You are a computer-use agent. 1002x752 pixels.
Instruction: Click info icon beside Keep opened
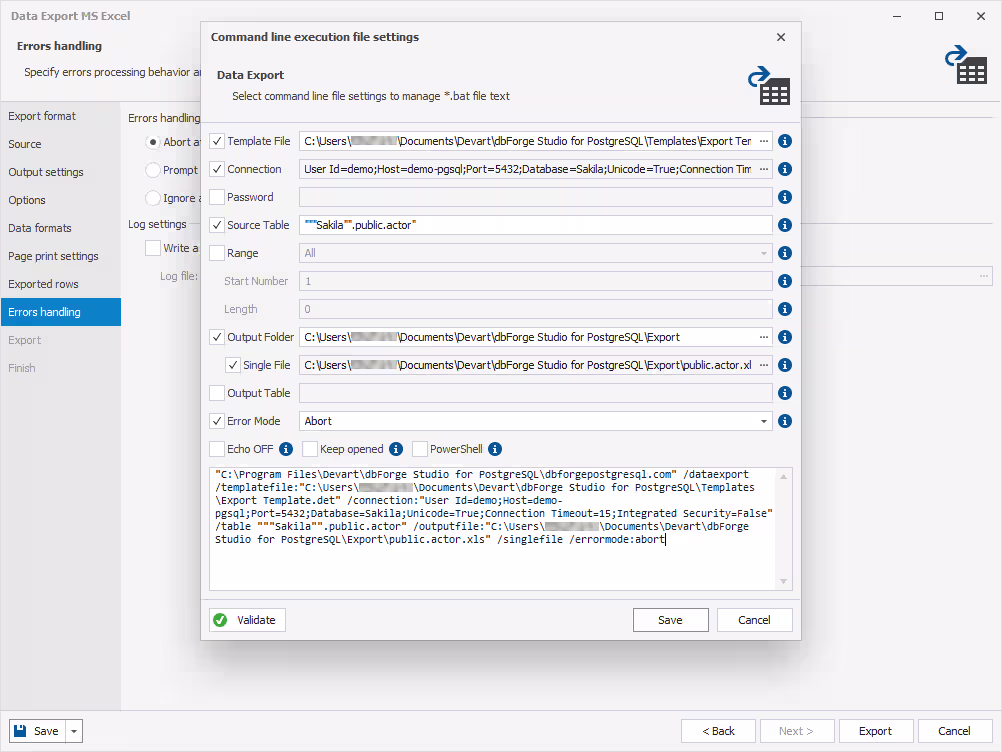click(396, 449)
